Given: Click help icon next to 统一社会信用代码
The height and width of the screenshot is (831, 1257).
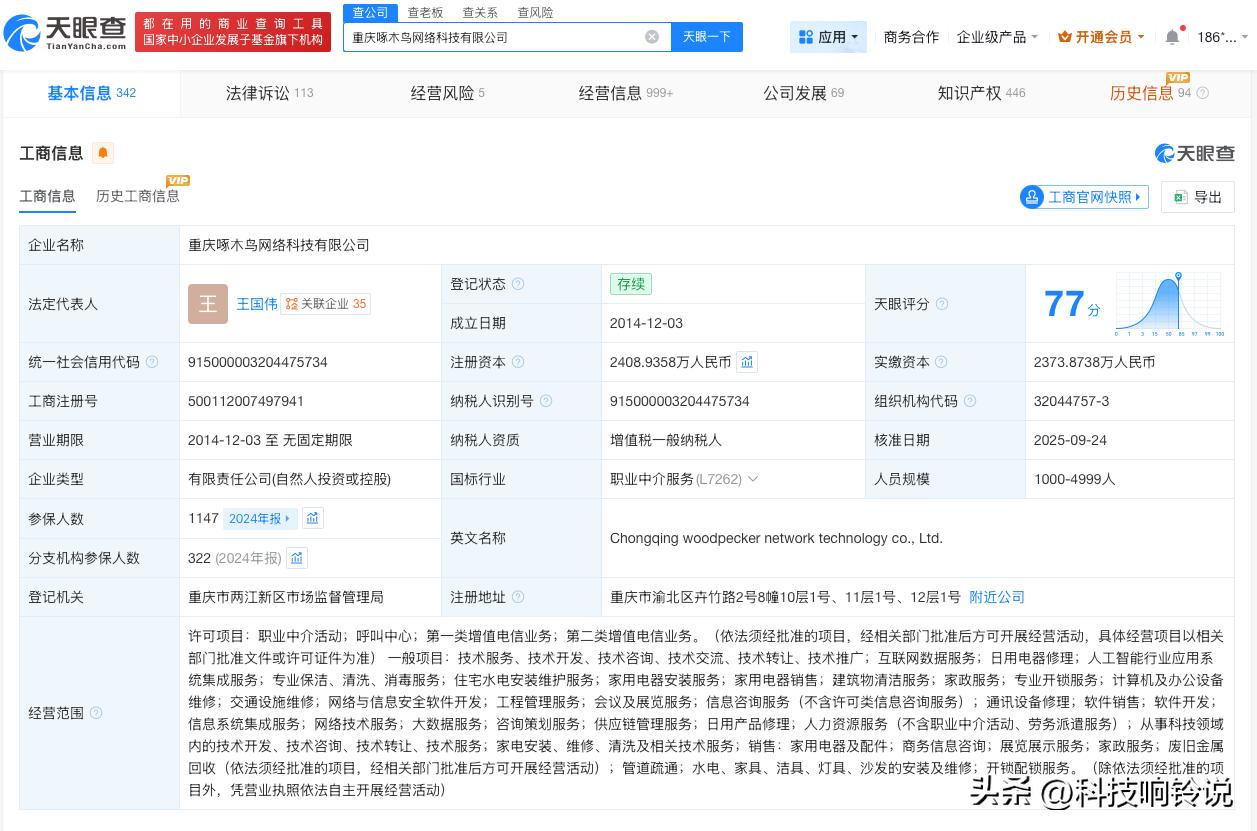Looking at the screenshot, I should tap(152, 362).
